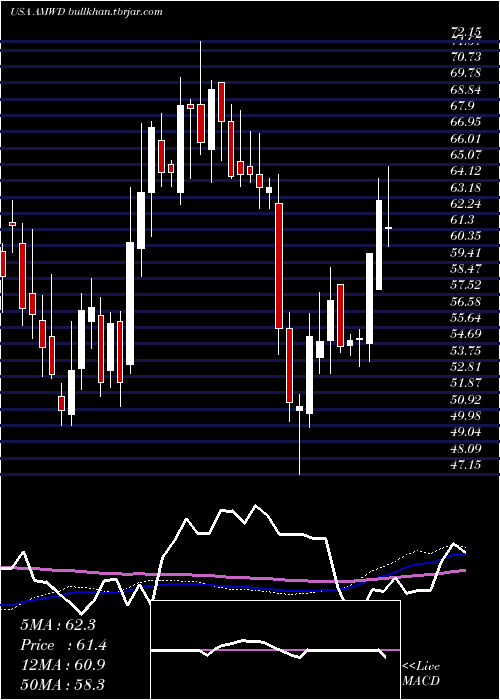This screenshot has height=700, width=500.
Task: Click the 51.87 price axis label
Action: coord(466,383)
